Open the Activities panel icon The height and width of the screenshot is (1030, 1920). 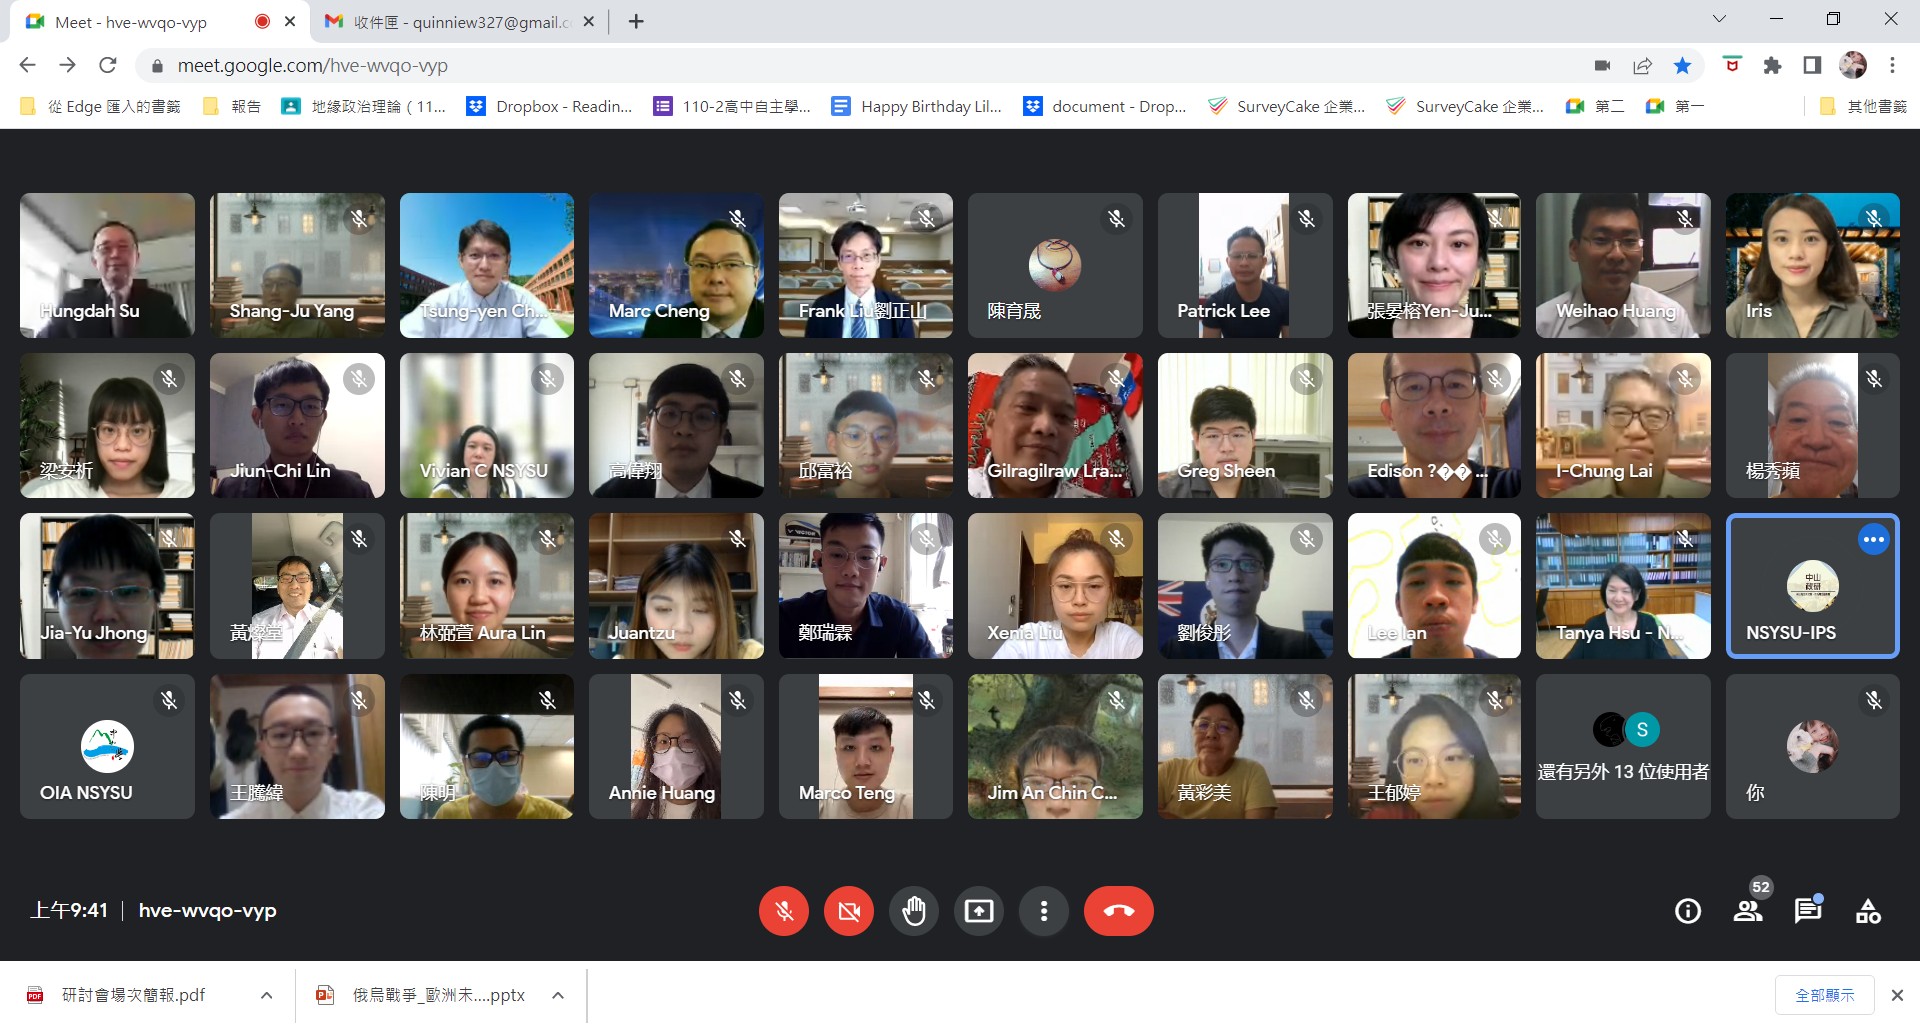(1868, 911)
